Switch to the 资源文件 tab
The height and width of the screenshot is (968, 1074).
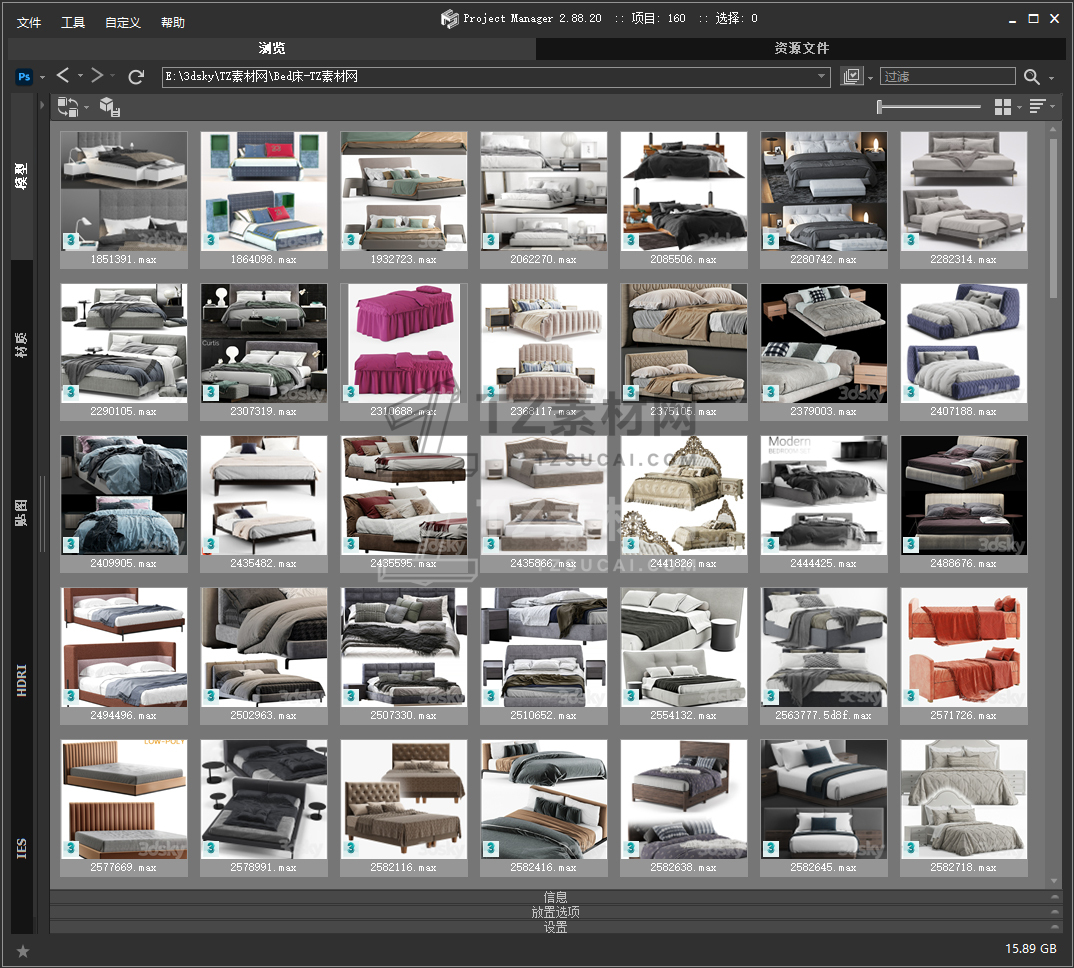click(x=801, y=48)
